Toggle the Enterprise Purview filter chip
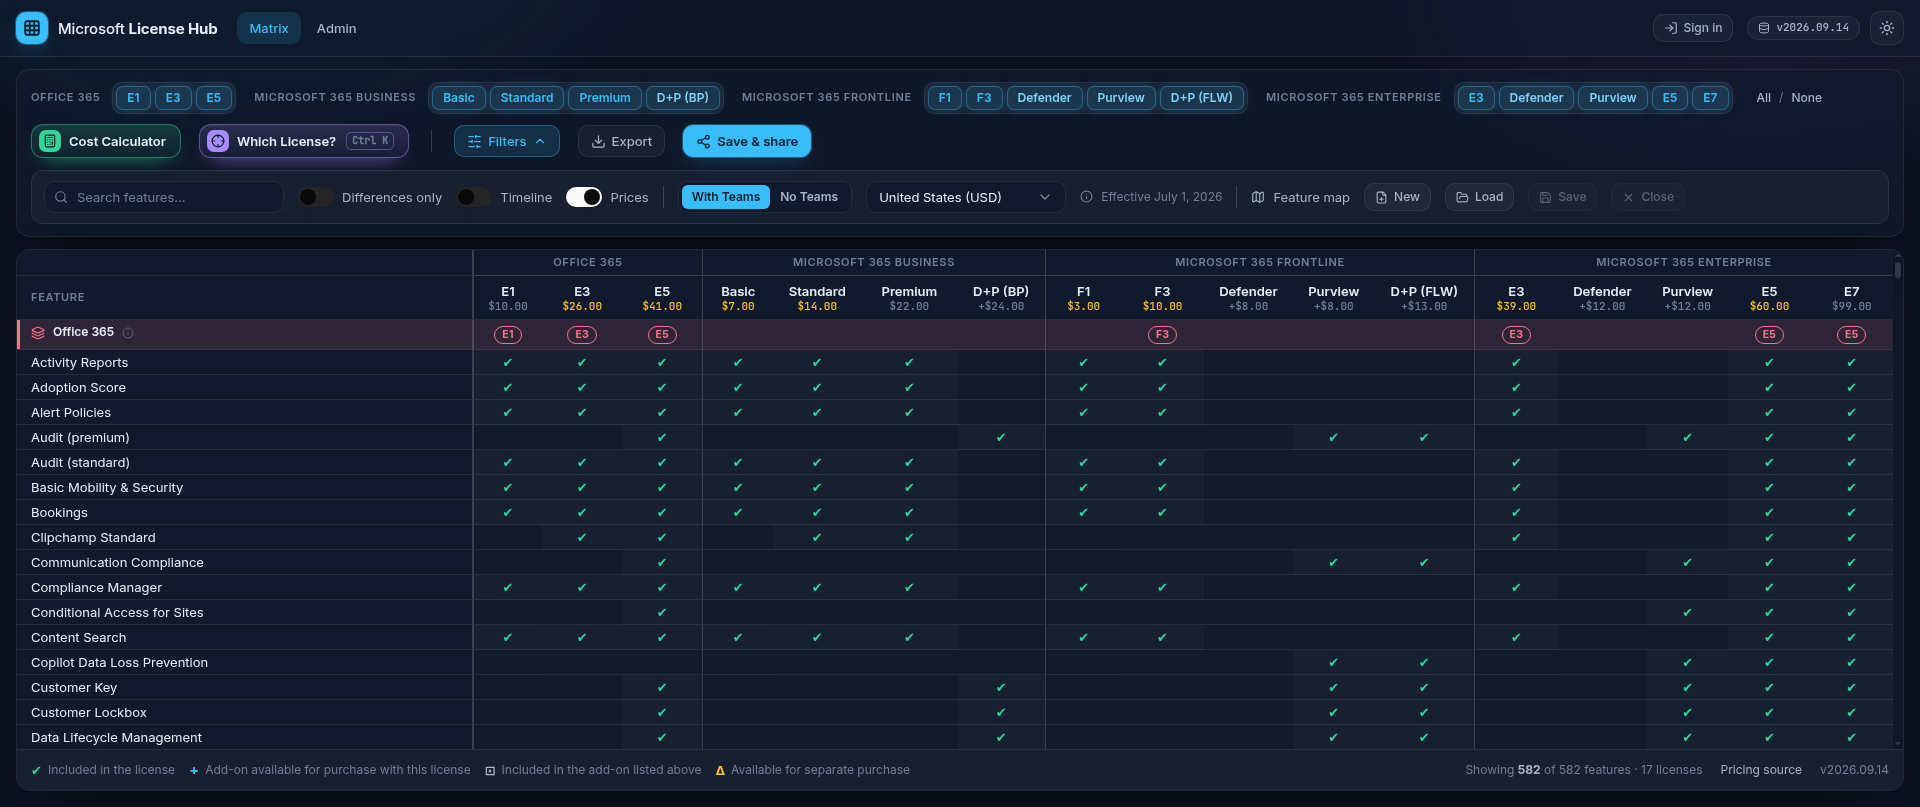The width and height of the screenshot is (1920, 807). (x=1613, y=97)
